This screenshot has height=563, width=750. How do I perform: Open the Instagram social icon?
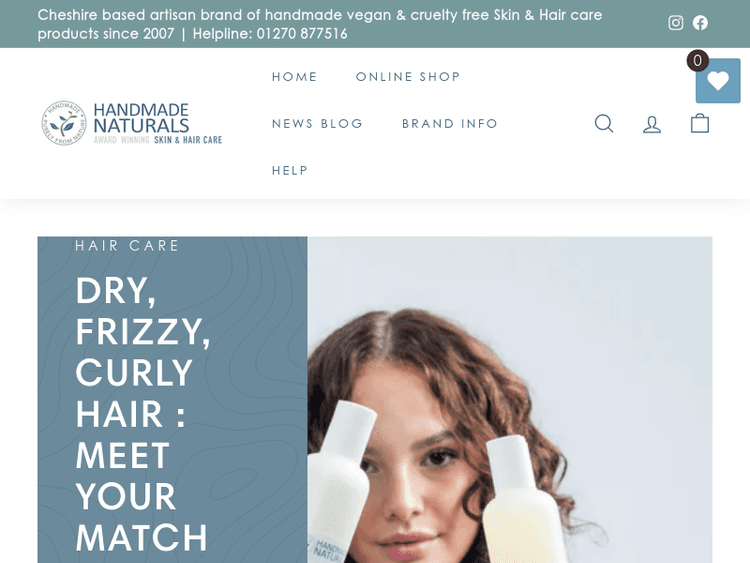[675, 23]
